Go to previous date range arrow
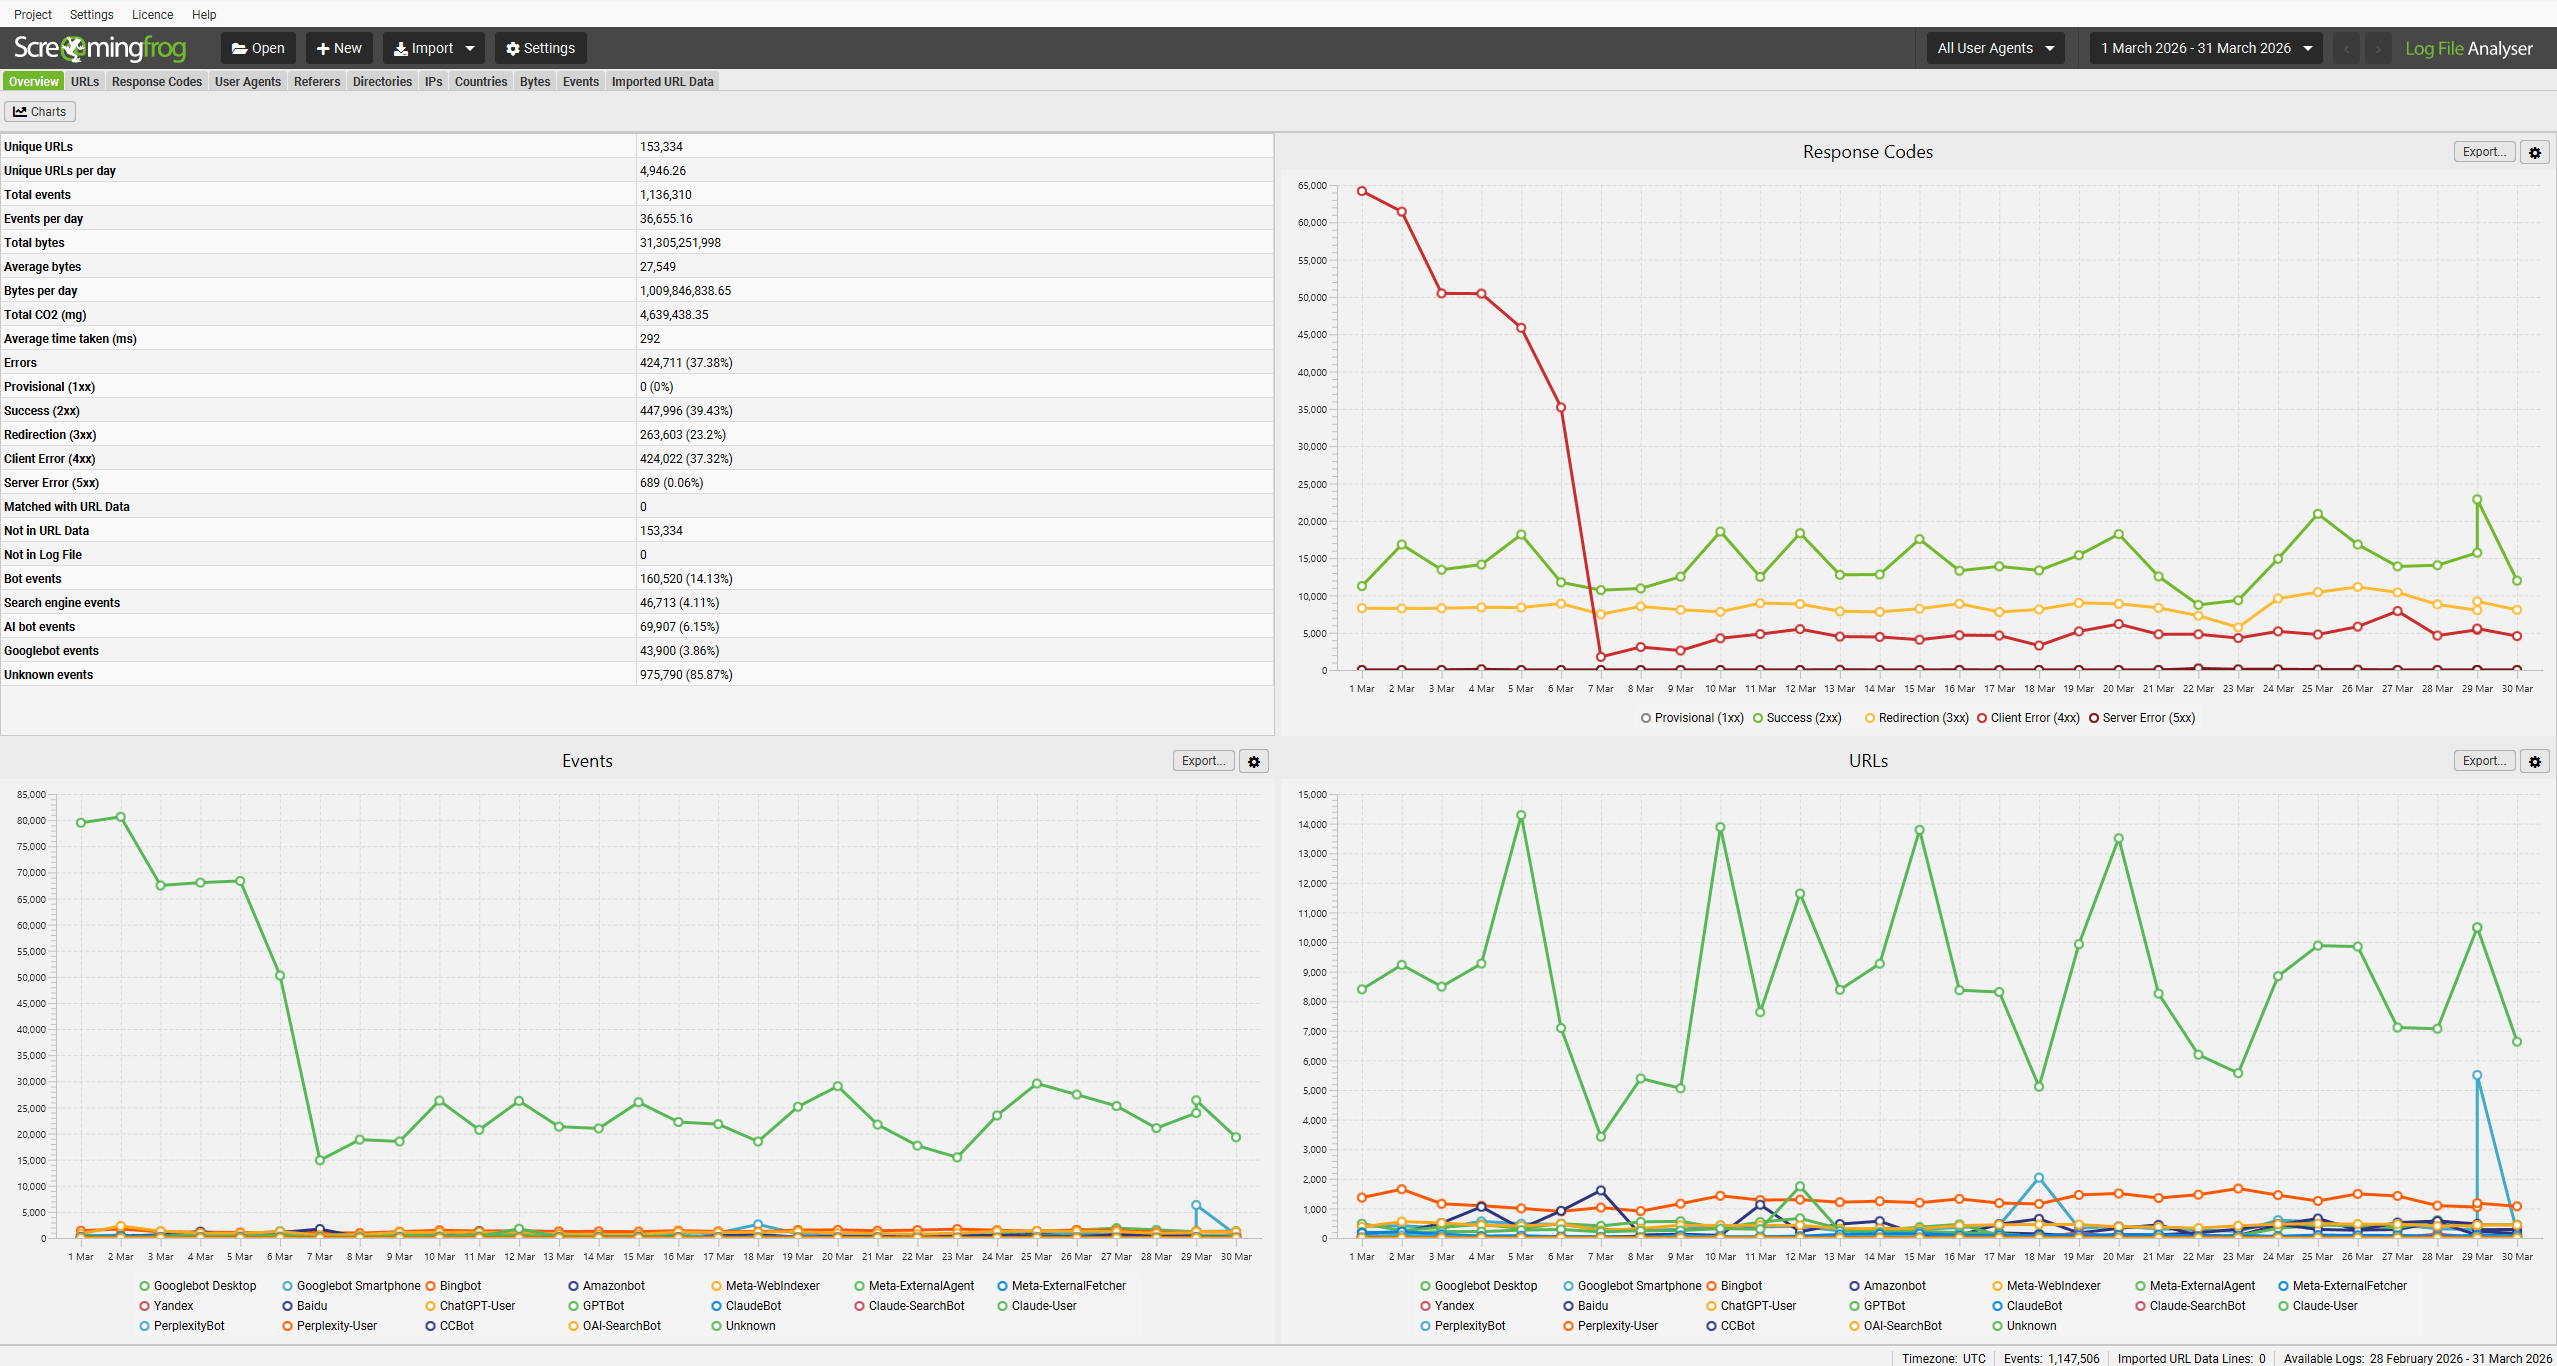The height and width of the screenshot is (1366, 2557). pos(2347,48)
